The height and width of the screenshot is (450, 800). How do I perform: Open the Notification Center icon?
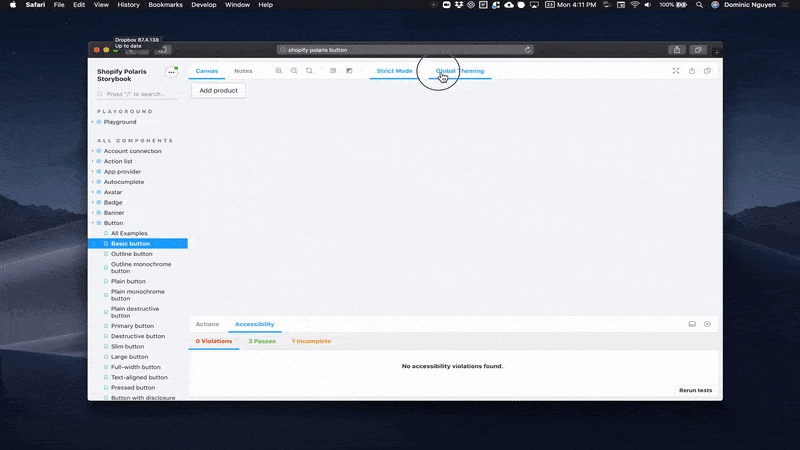785,5
